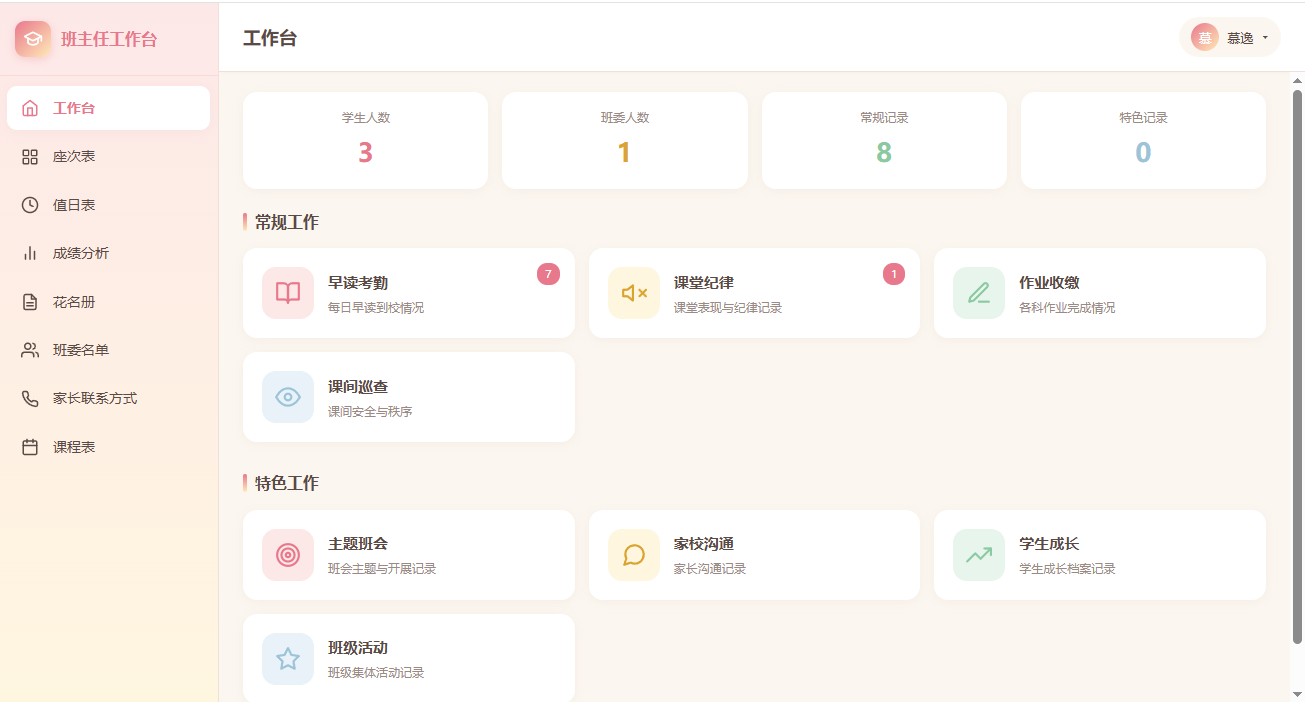
Task: Open the eye icon for 课间巡查
Action: click(x=288, y=397)
